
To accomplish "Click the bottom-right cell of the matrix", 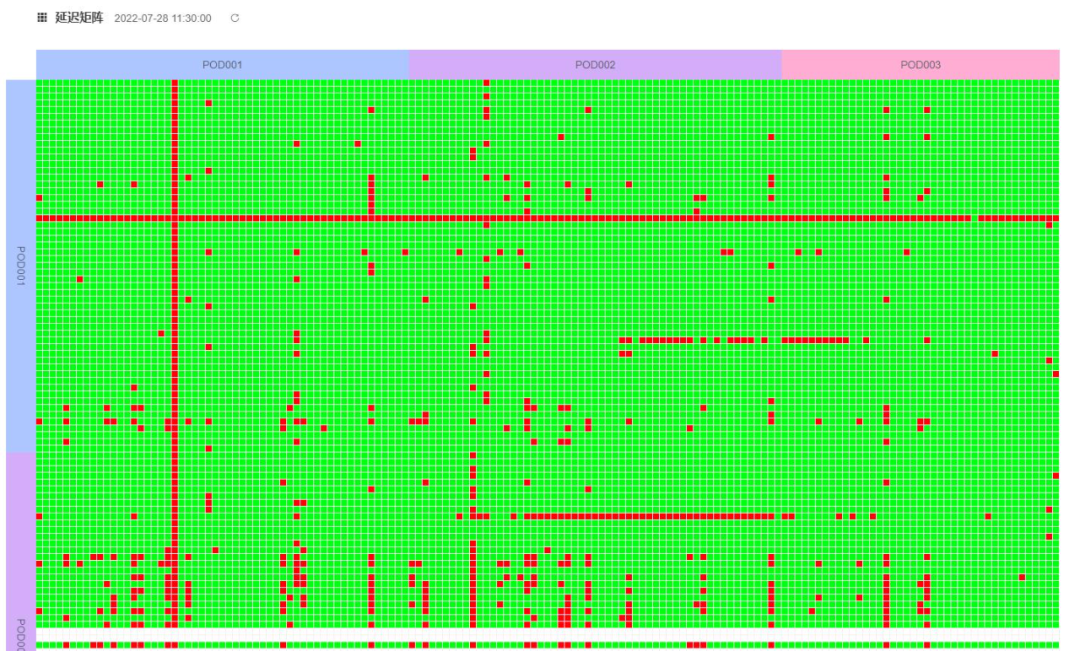I will click(1055, 645).
